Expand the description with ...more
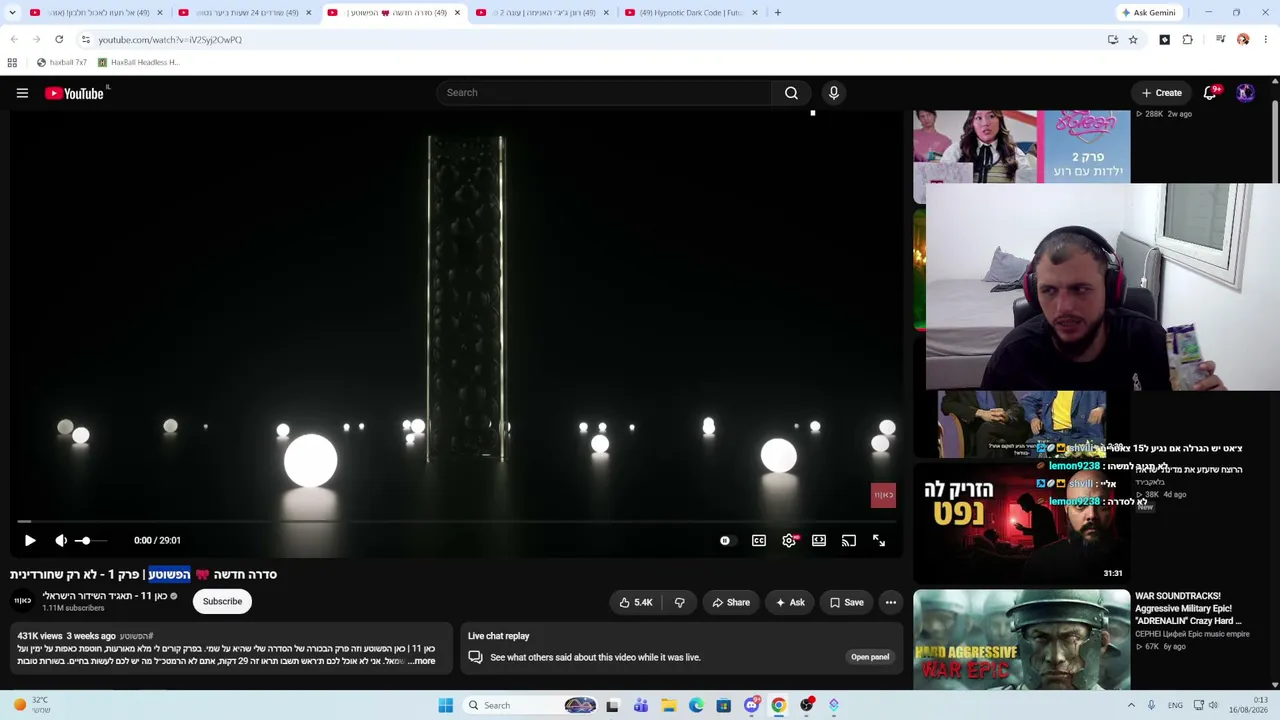Image resolution: width=1280 pixels, height=720 pixels. pos(420,661)
